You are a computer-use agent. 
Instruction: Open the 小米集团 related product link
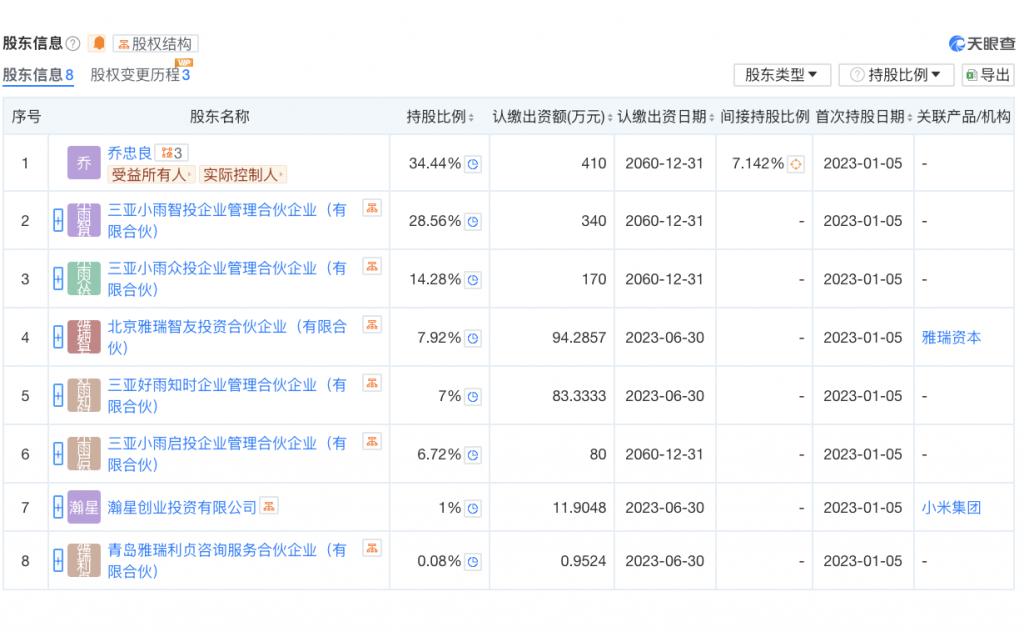pos(950,508)
